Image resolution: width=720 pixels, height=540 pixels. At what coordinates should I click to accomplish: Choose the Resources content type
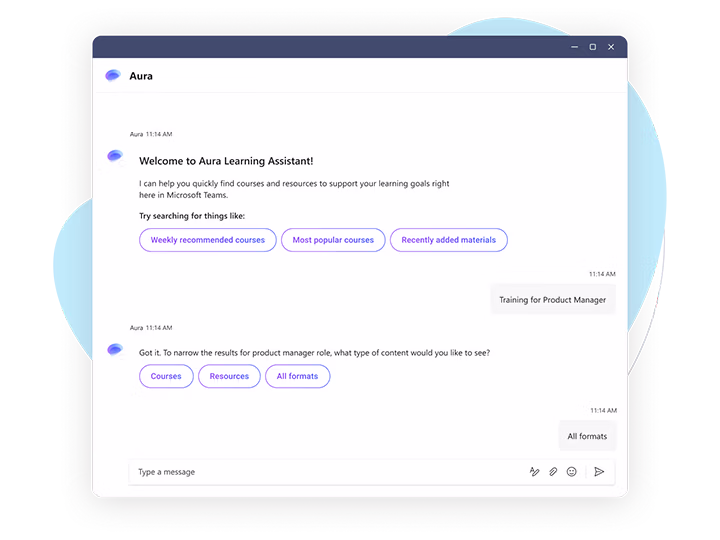tap(229, 376)
